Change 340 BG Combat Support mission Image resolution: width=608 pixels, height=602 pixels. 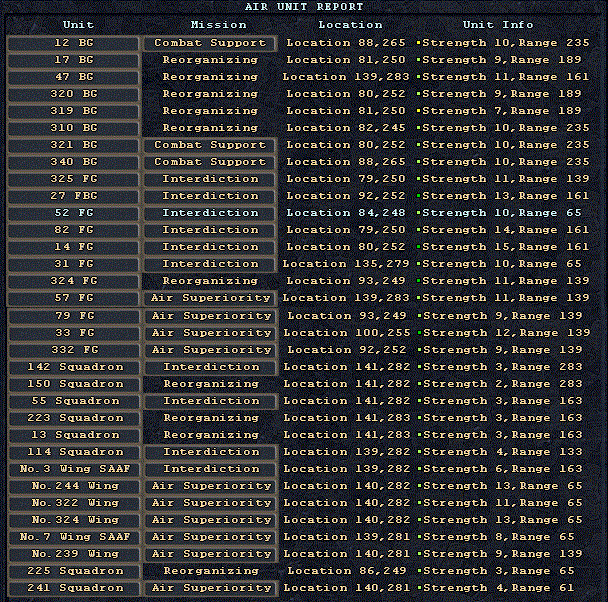coord(210,162)
